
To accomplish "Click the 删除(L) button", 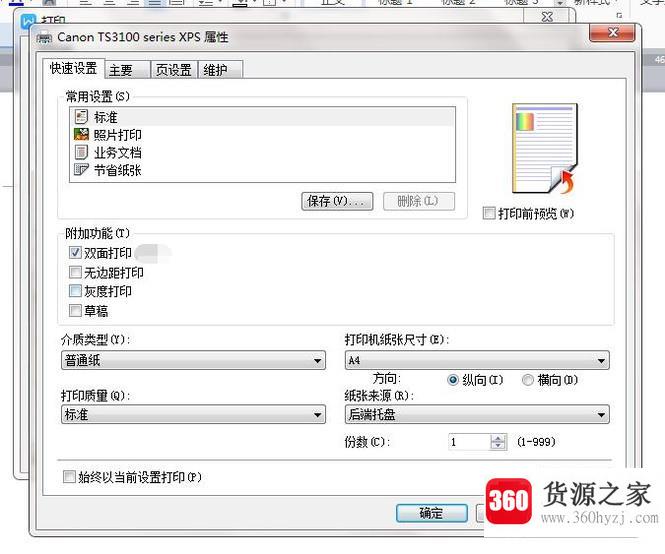I will 419,201.
